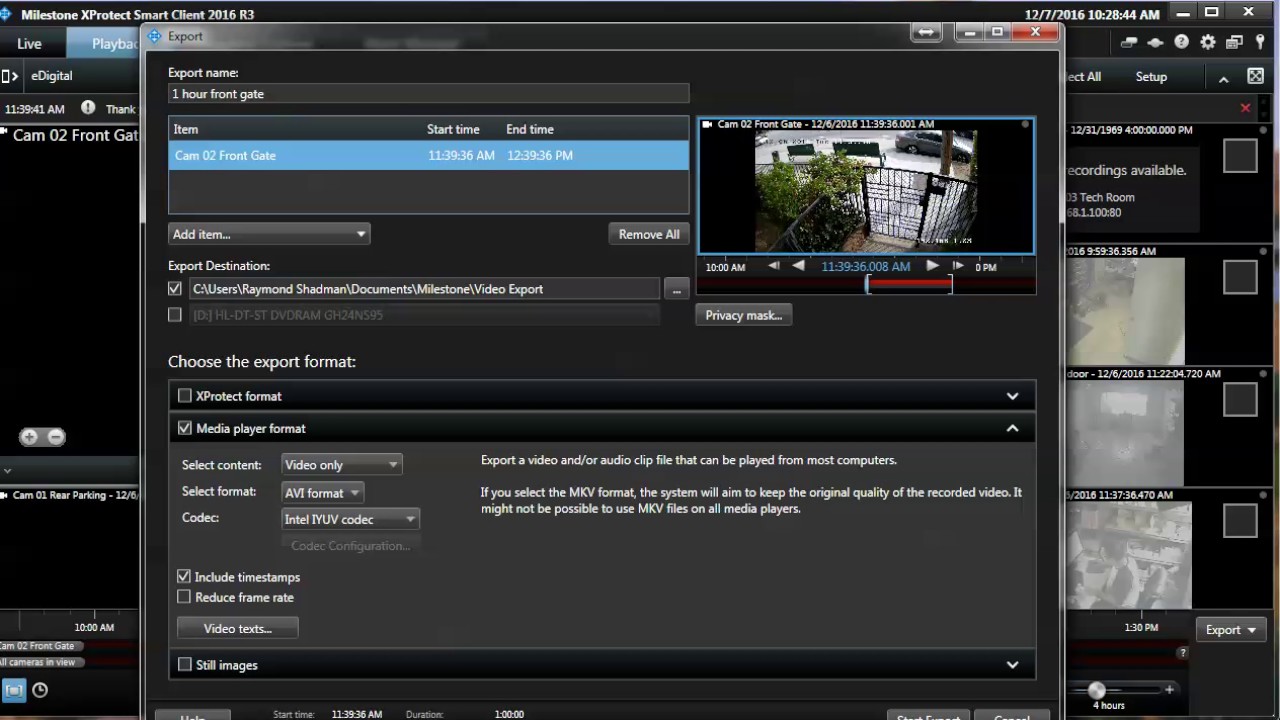Click the disabled Codec Configuration... button
Image resolution: width=1280 pixels, height=720 pixels.
point(351,546)
